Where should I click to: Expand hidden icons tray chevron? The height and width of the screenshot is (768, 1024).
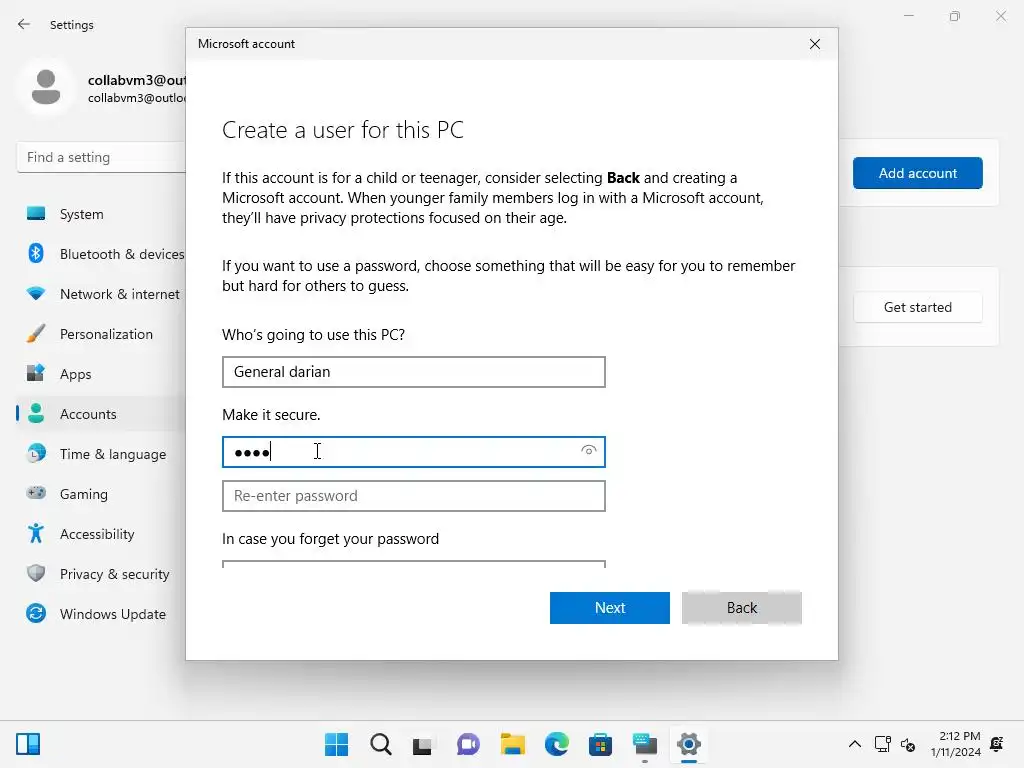[x=854, y=744]
